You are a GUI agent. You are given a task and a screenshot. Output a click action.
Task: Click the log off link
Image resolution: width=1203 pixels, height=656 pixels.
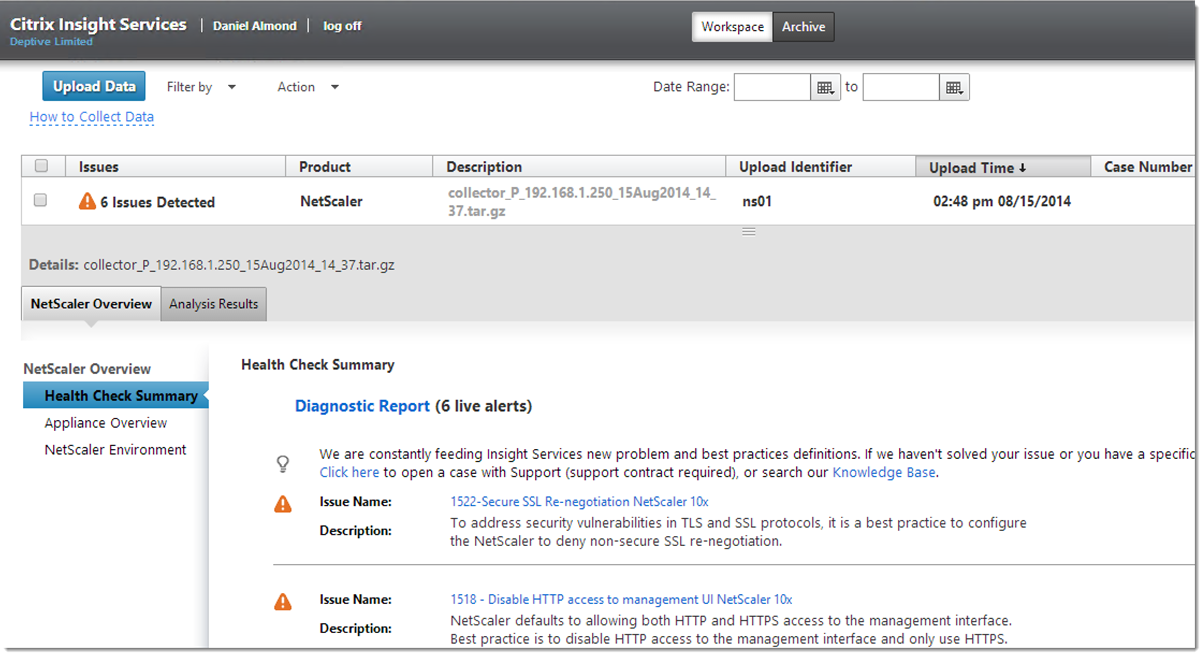point(342,26)
